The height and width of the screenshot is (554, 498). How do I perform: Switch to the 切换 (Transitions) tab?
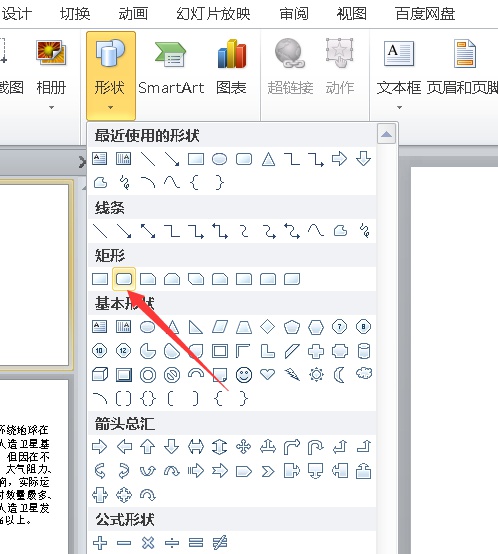pyautogui.click(x=75, y=14)
